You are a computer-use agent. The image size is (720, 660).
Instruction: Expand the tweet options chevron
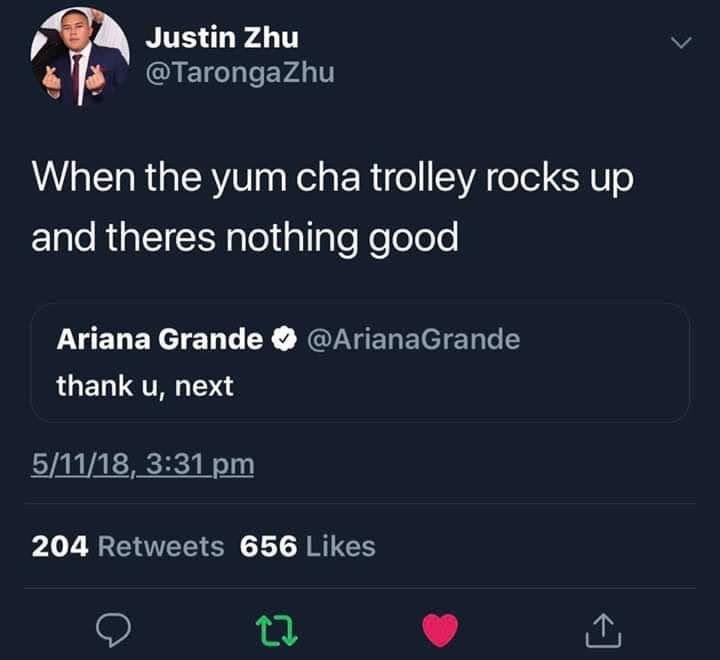681,42
